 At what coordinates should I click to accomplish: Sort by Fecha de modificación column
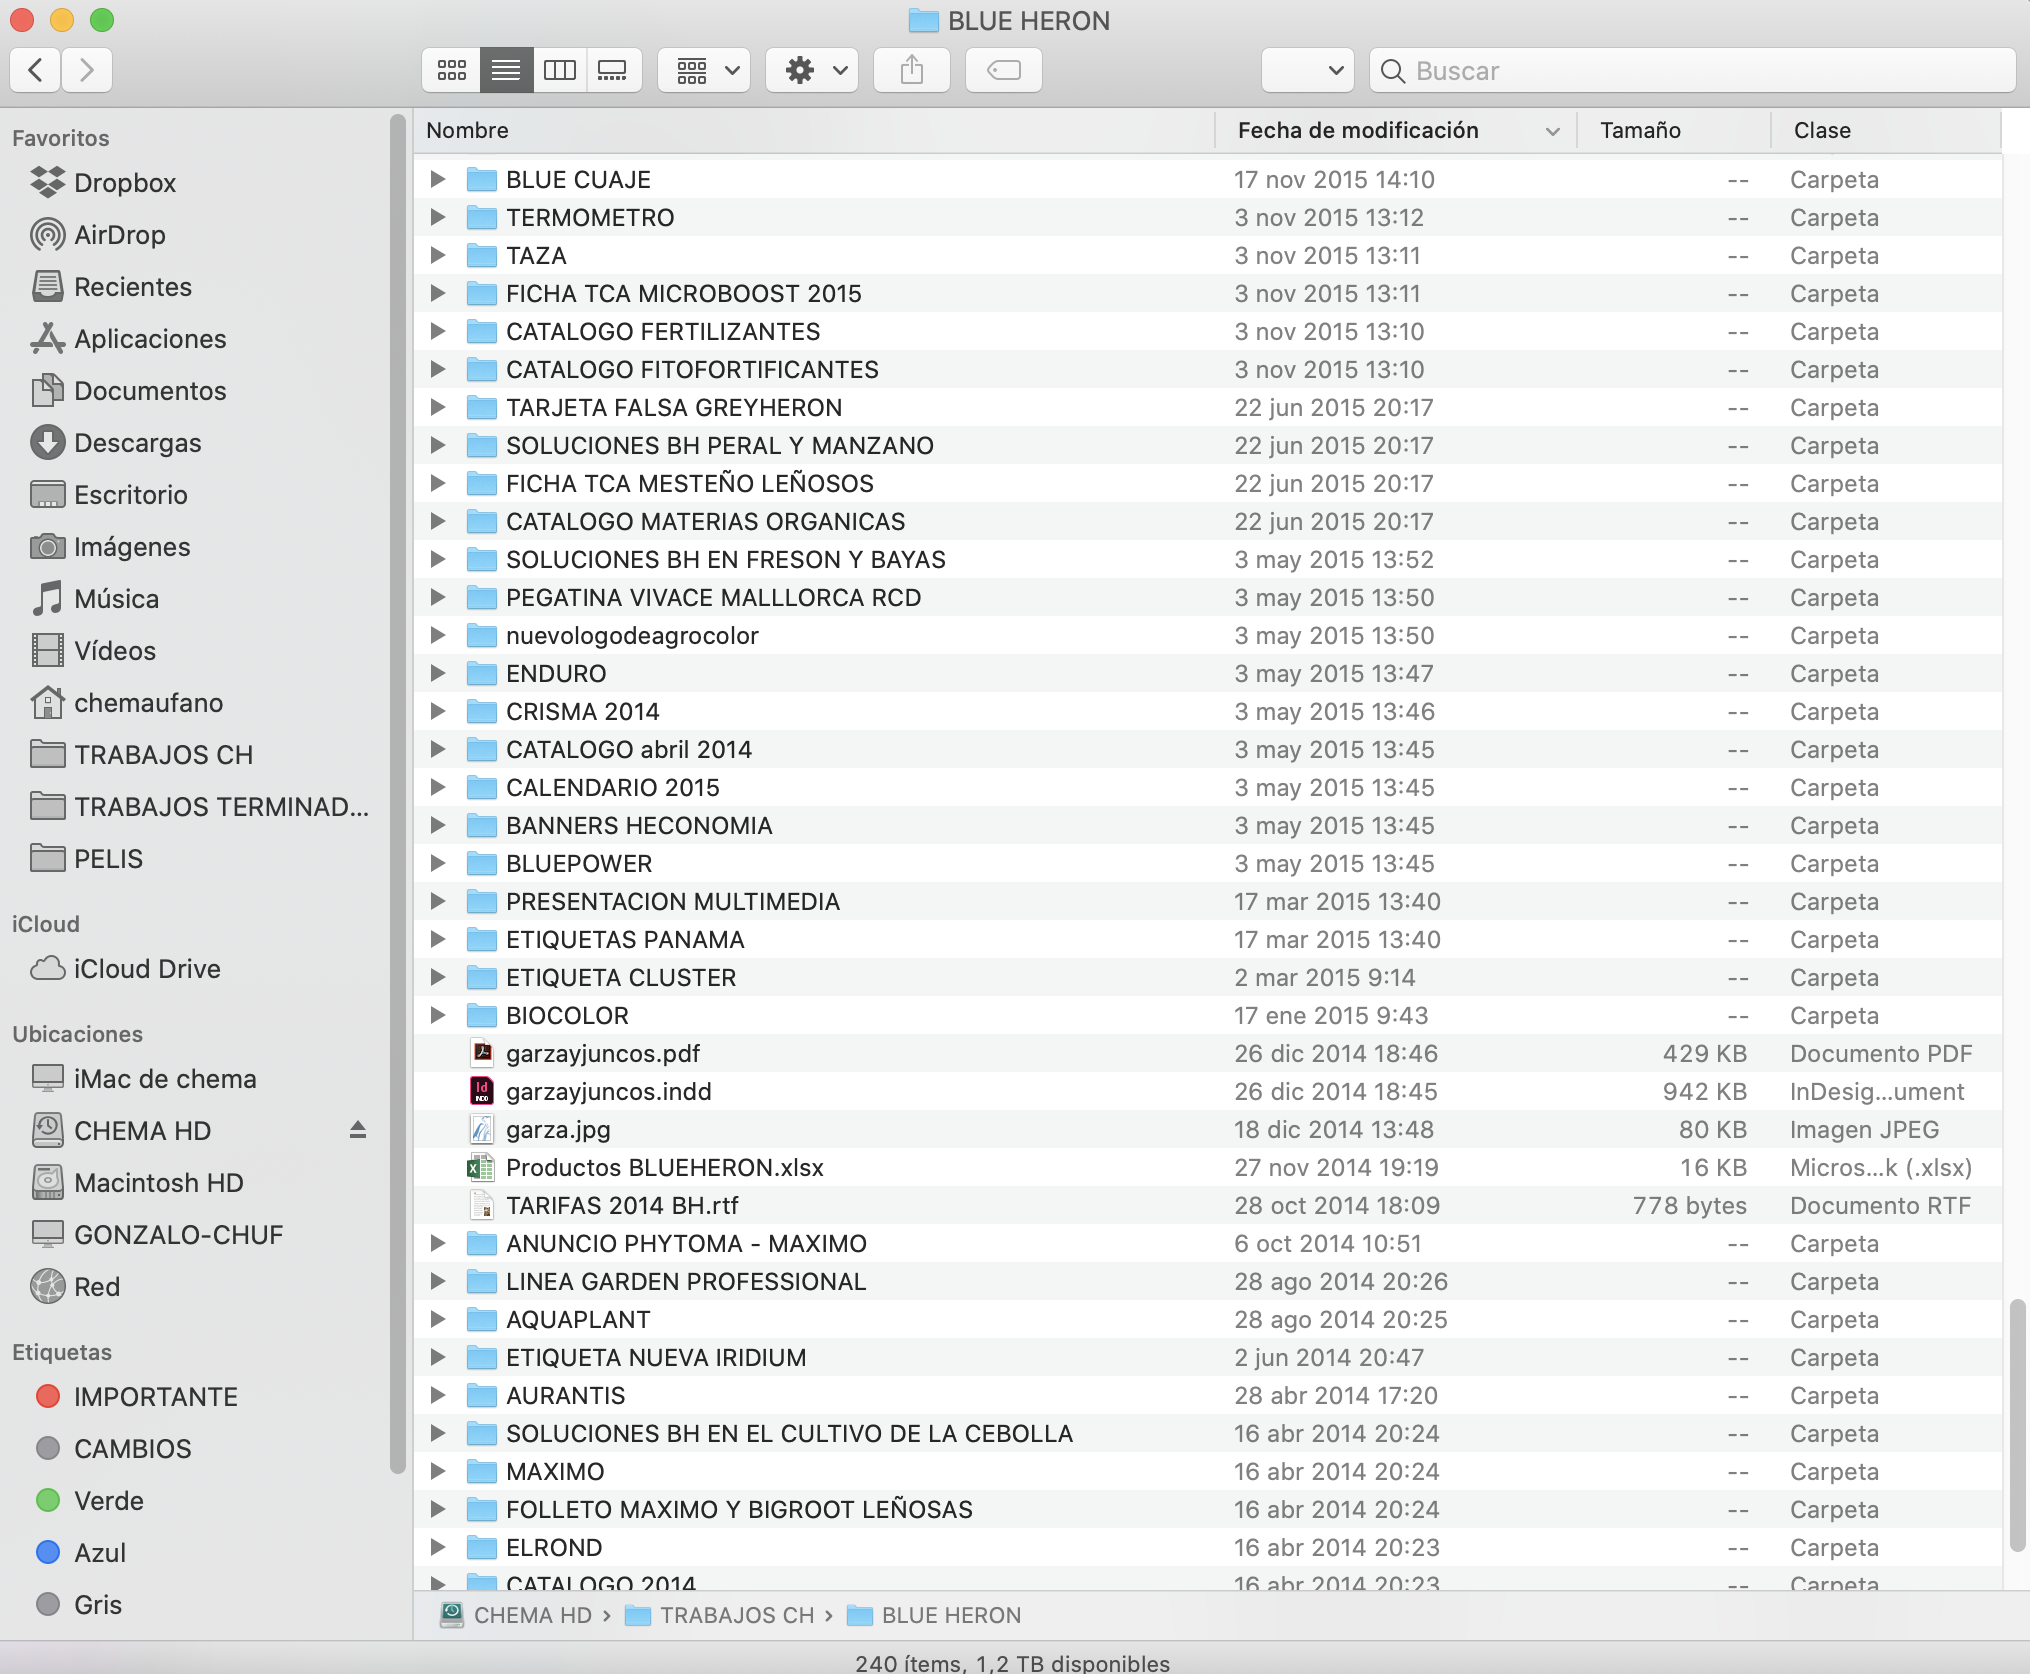[x=1357, y=130]
